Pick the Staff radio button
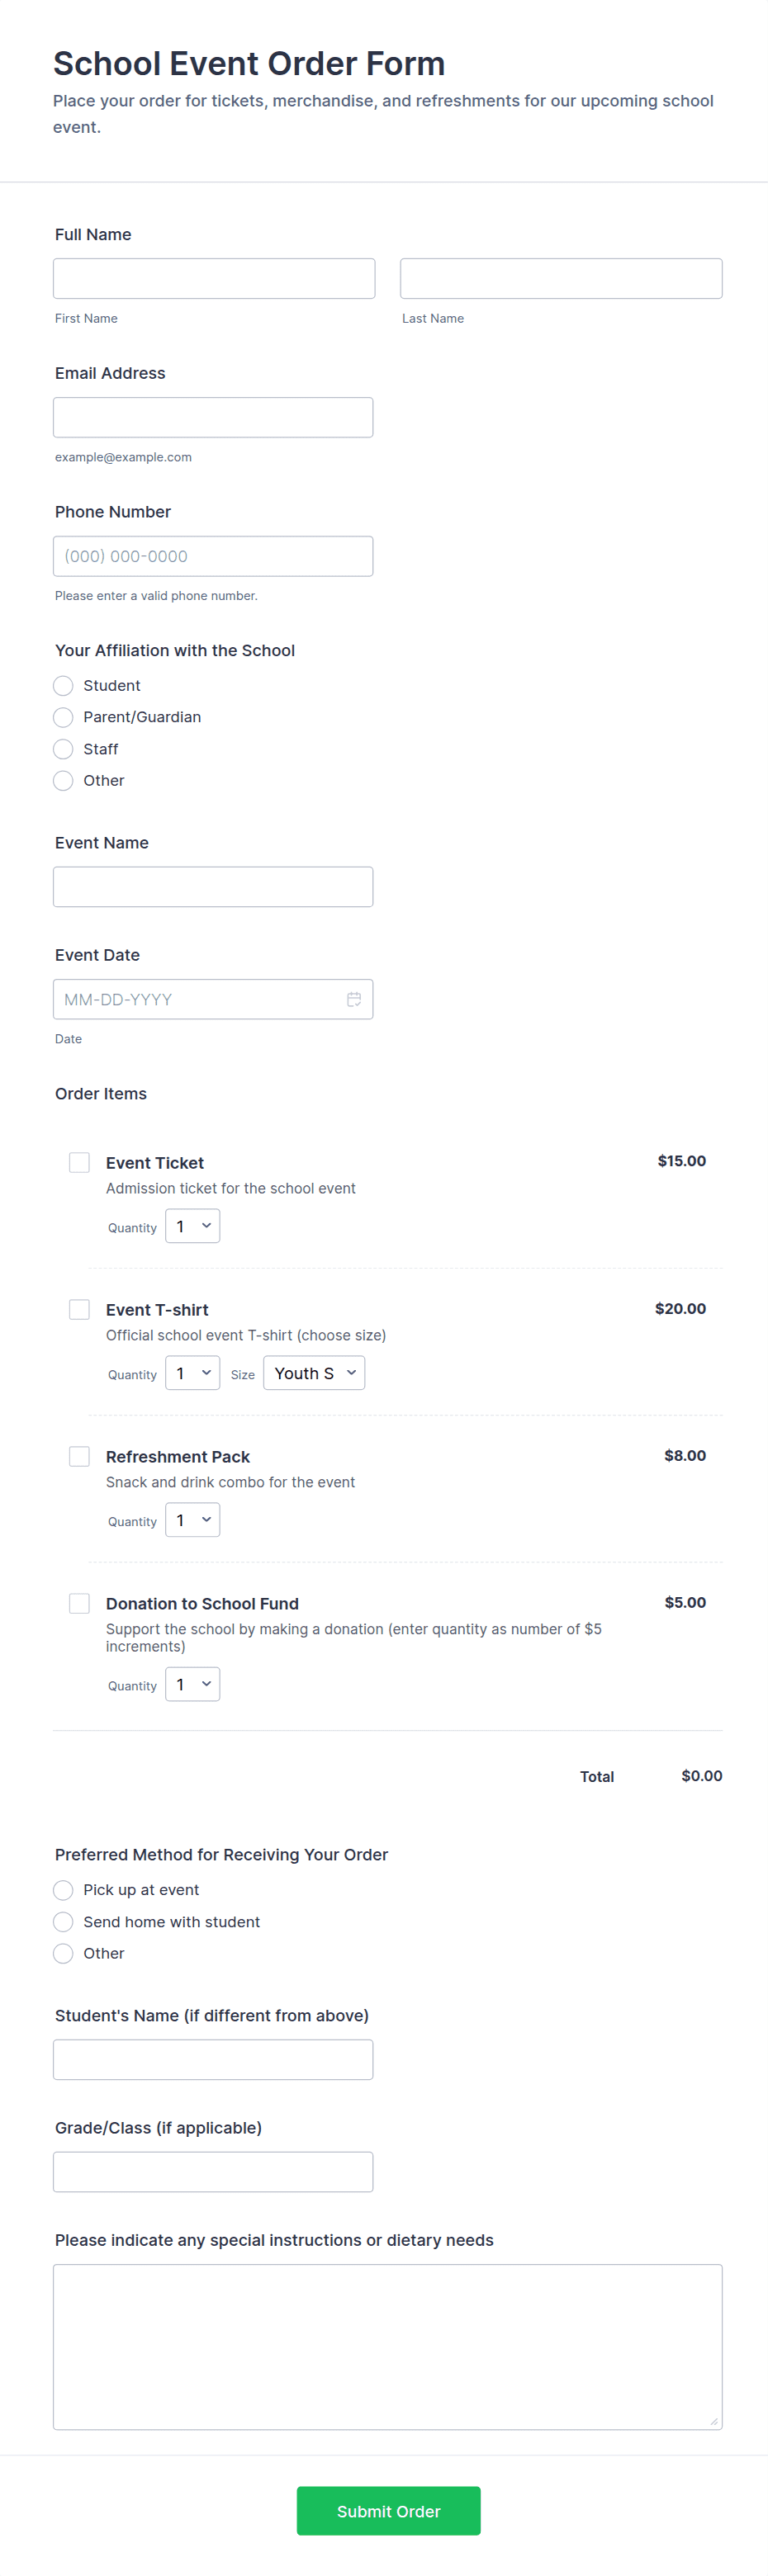768x2576 pixels. [63, 749]
